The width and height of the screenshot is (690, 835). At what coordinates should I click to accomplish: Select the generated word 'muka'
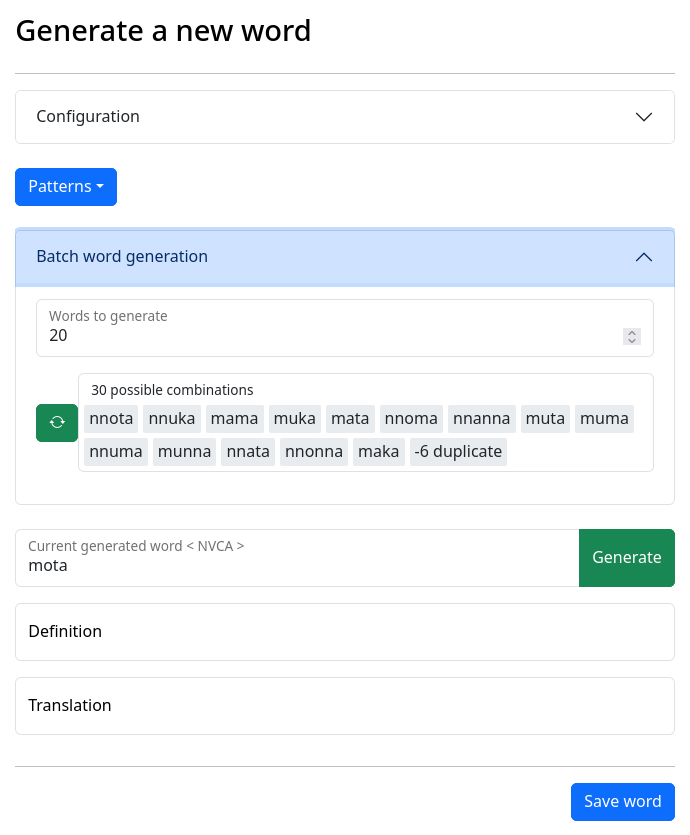(294, 419)
